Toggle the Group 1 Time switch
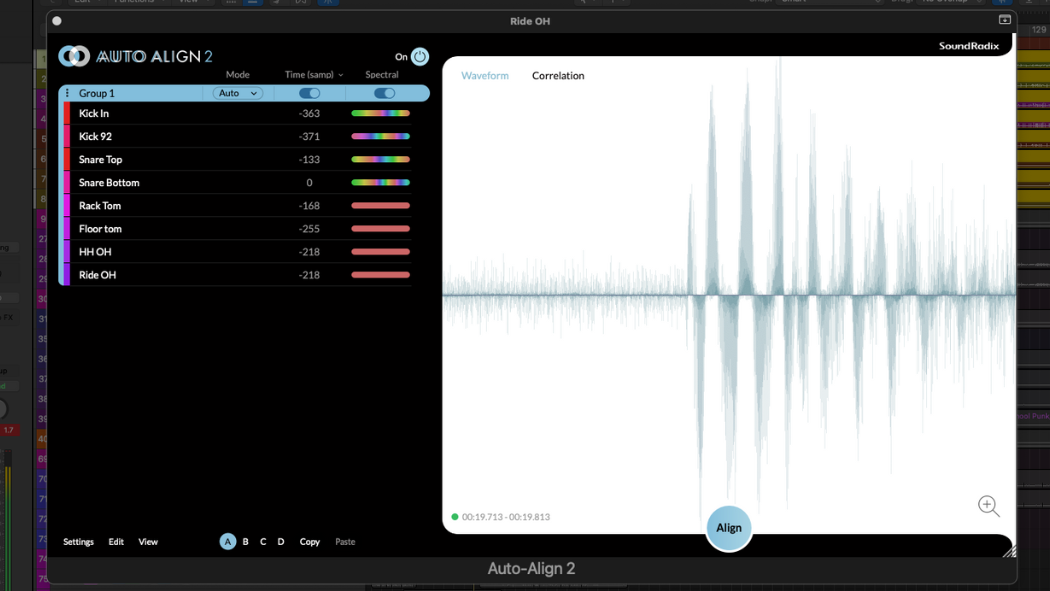The height and width of the screenshot is (591, 1050). pyautogui.click(x=309, y=93)
